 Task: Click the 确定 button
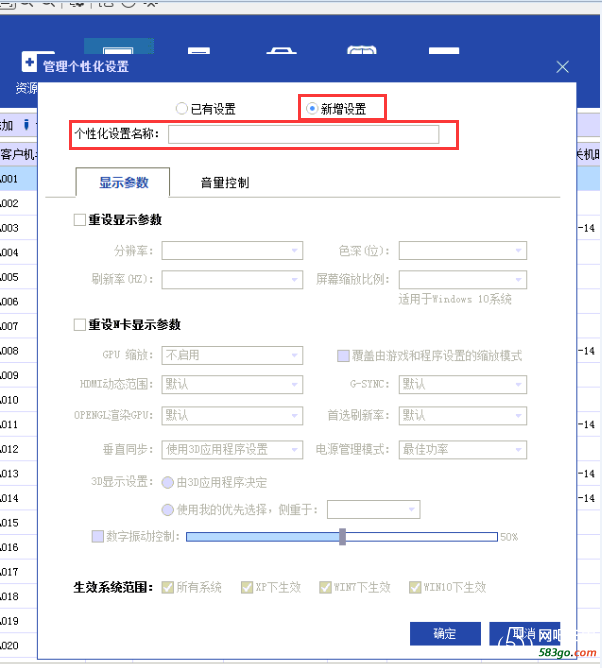pos(444,634)
